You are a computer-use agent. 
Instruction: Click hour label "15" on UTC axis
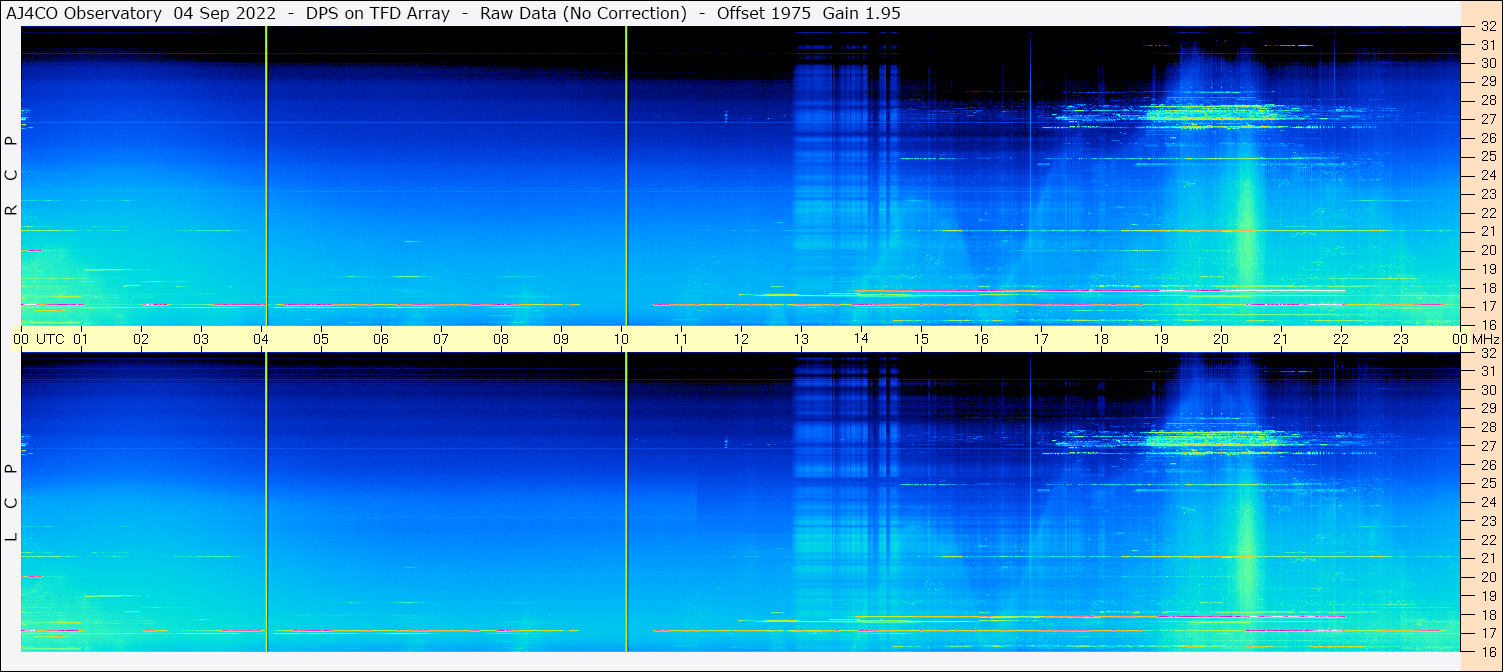pyautogui.click(x=921, y=339)
